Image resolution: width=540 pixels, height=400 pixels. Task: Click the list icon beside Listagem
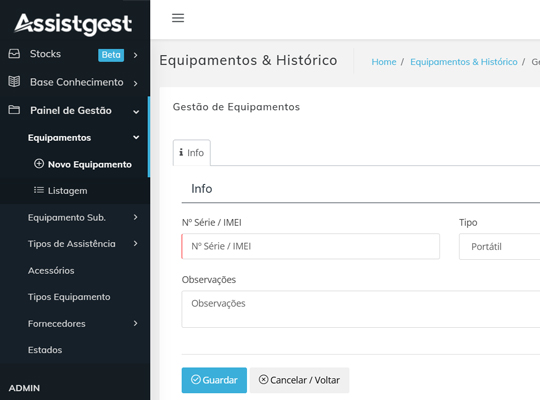point(39,190)
